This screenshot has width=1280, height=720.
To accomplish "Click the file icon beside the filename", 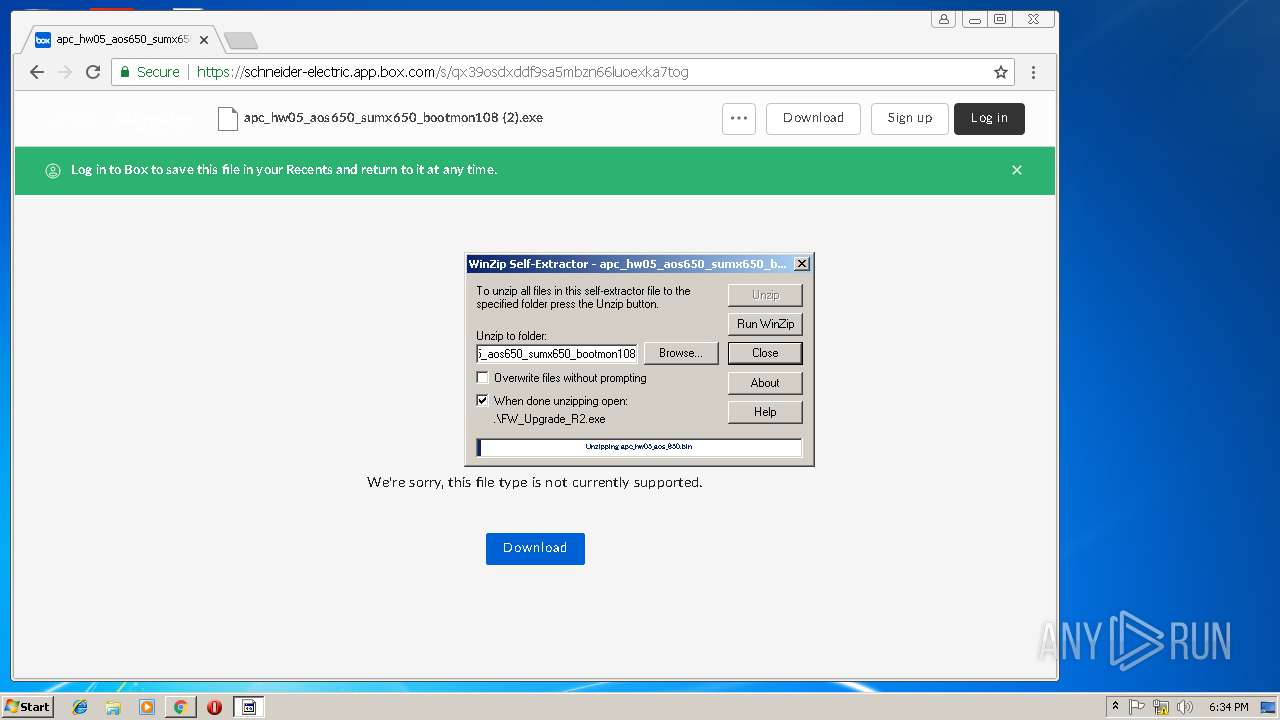I will click(x=227, y=118).
